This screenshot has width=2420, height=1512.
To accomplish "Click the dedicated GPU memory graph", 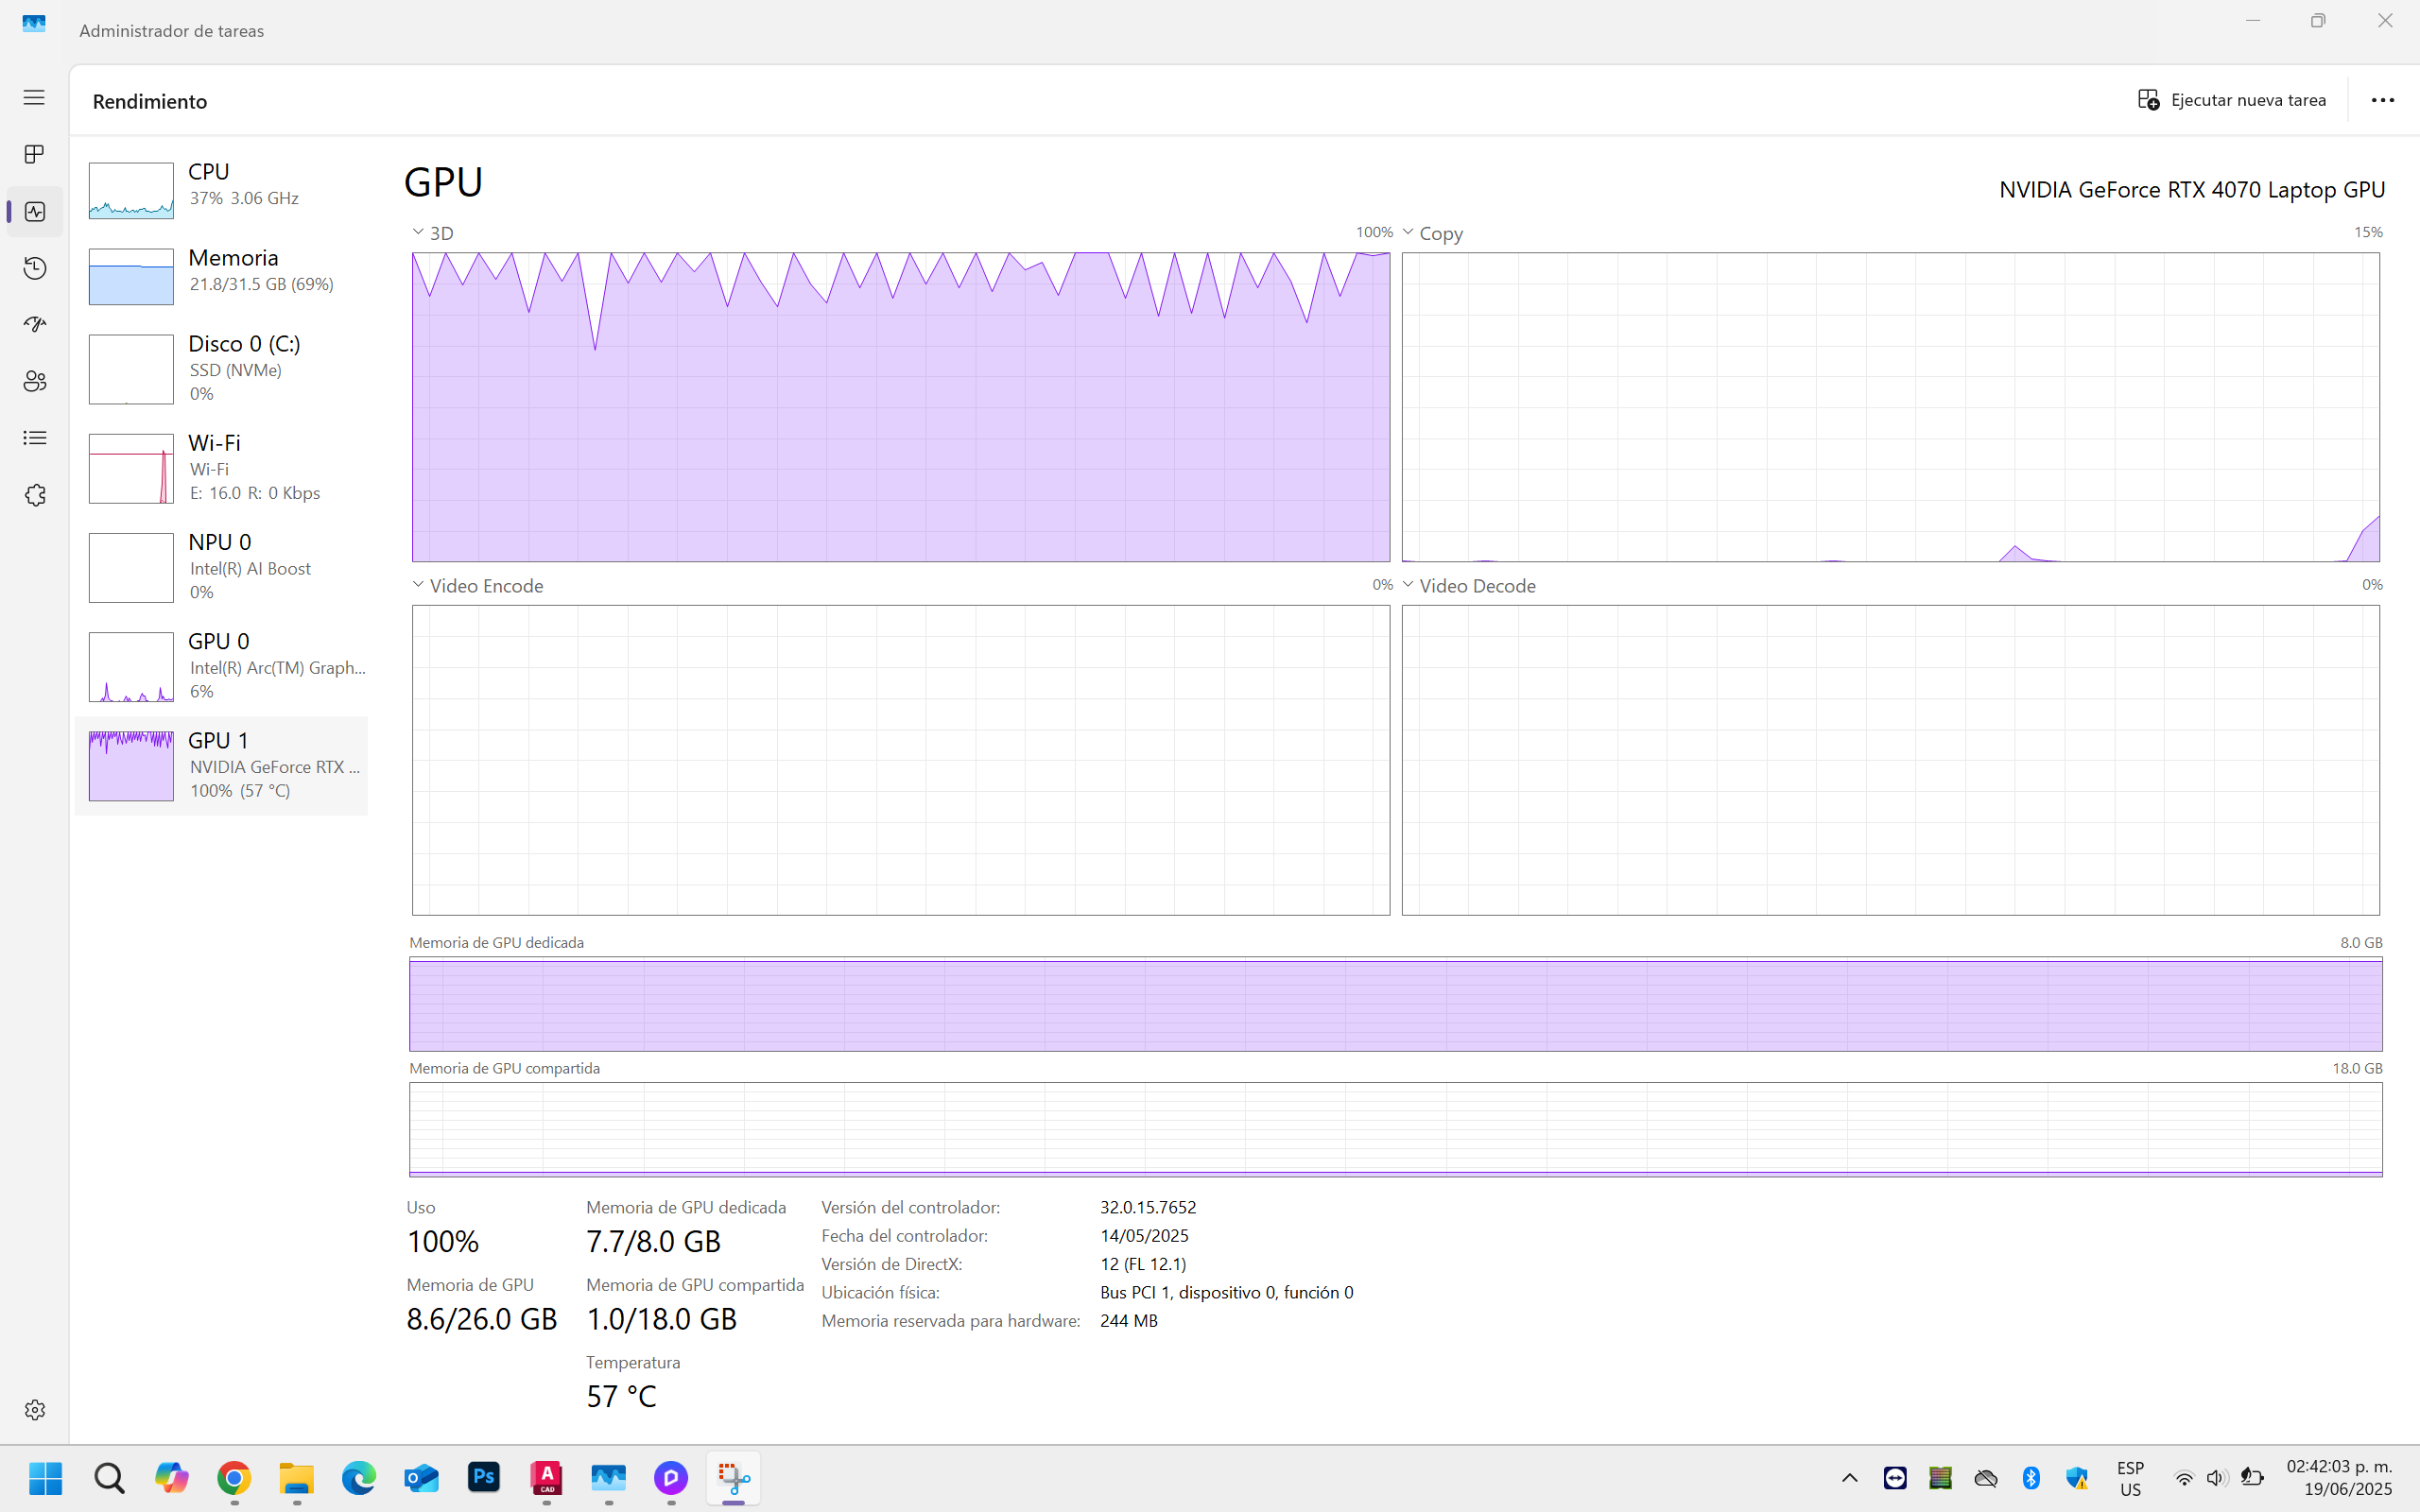I will [x=1396, y=1004].
